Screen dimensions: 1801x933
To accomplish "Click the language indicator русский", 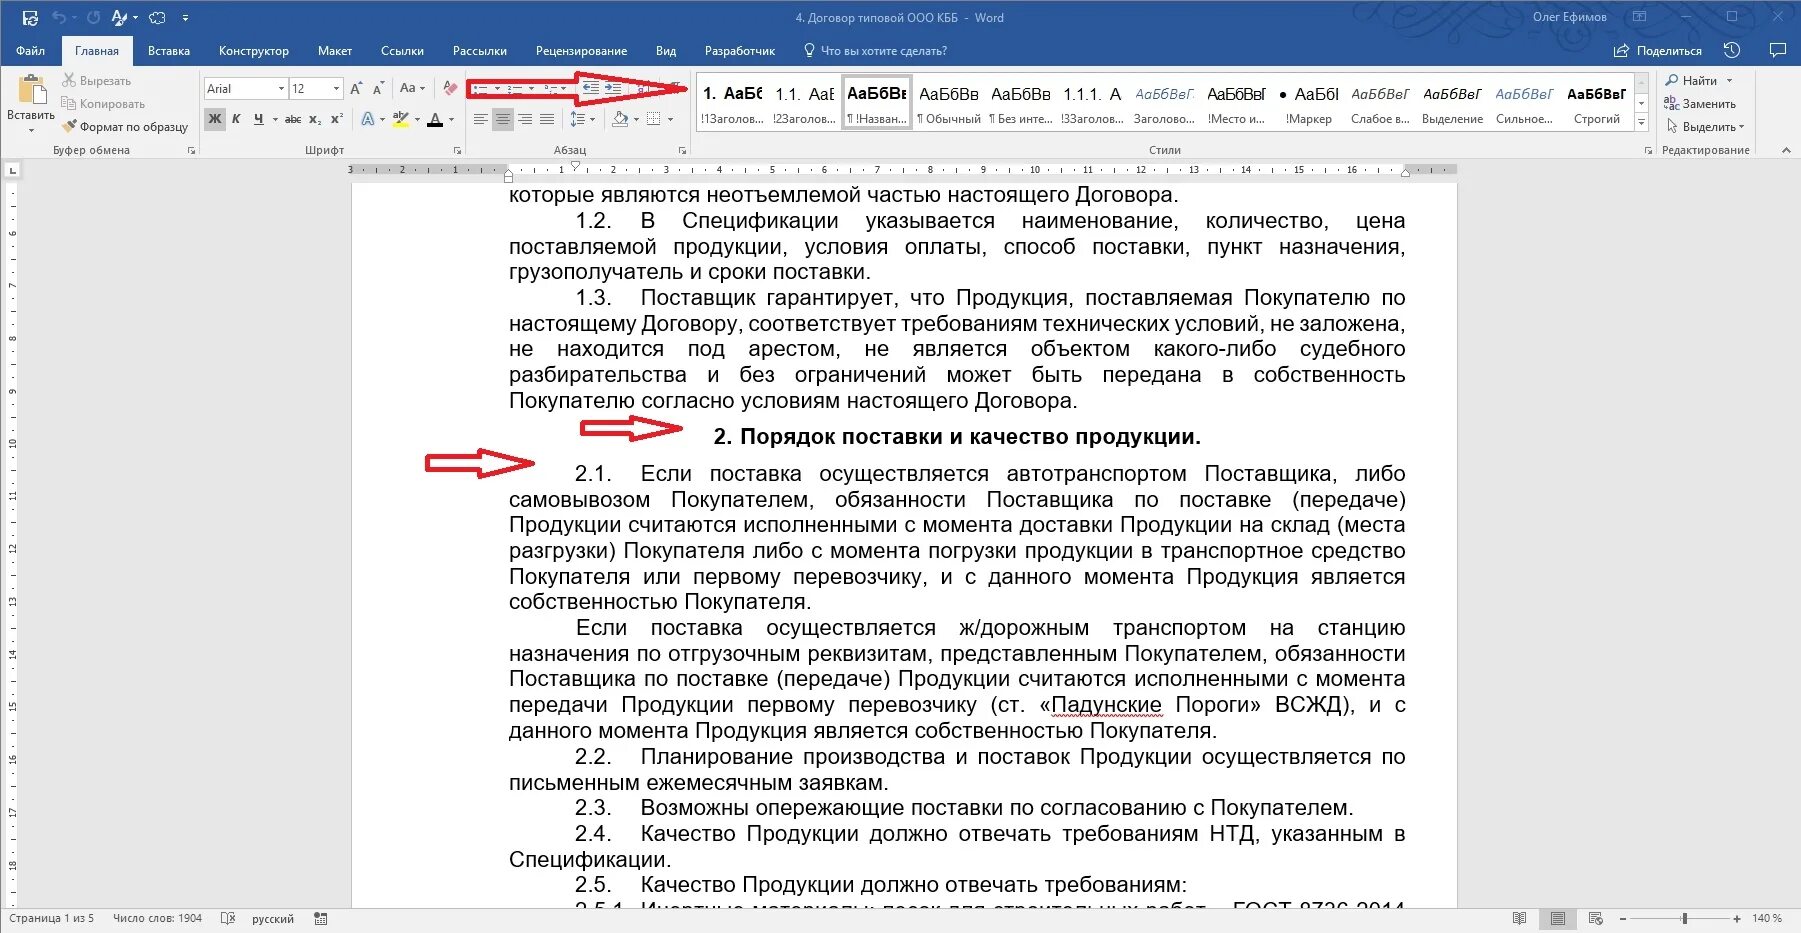I will coord(273,918).
